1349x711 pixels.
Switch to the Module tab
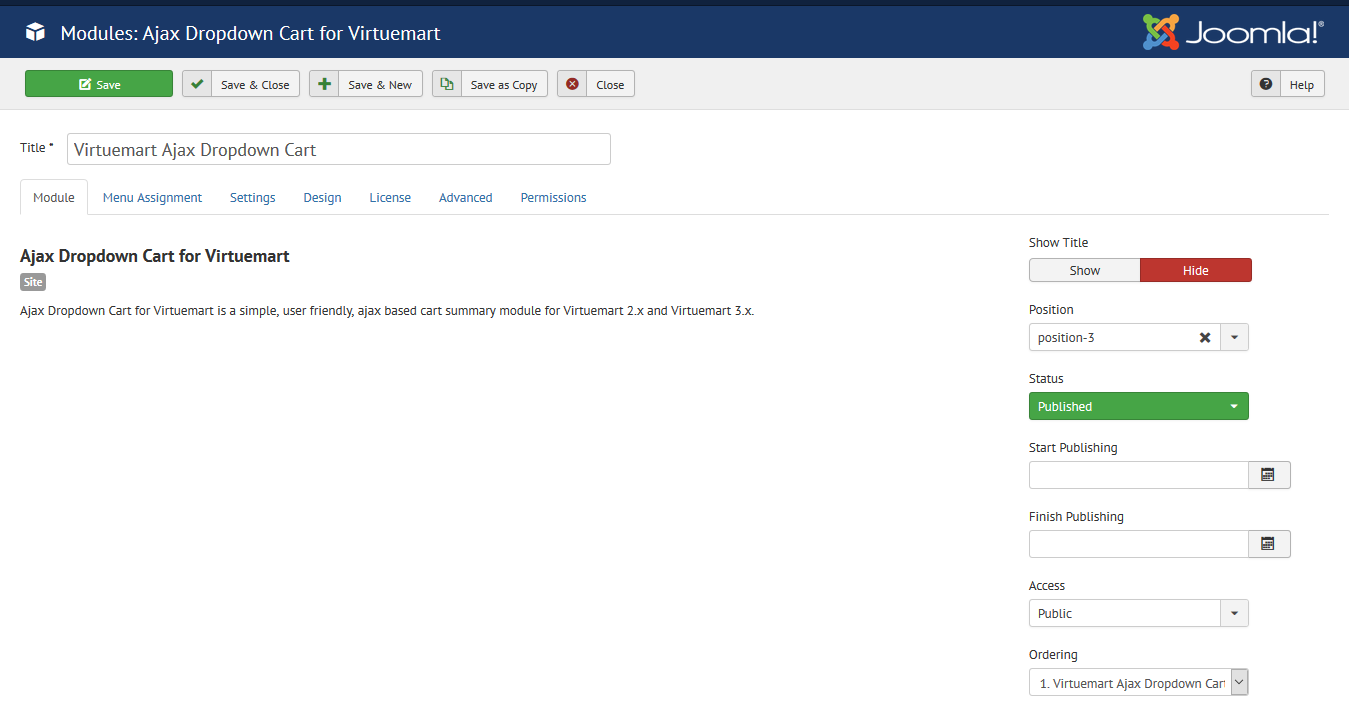pos(54,197)
